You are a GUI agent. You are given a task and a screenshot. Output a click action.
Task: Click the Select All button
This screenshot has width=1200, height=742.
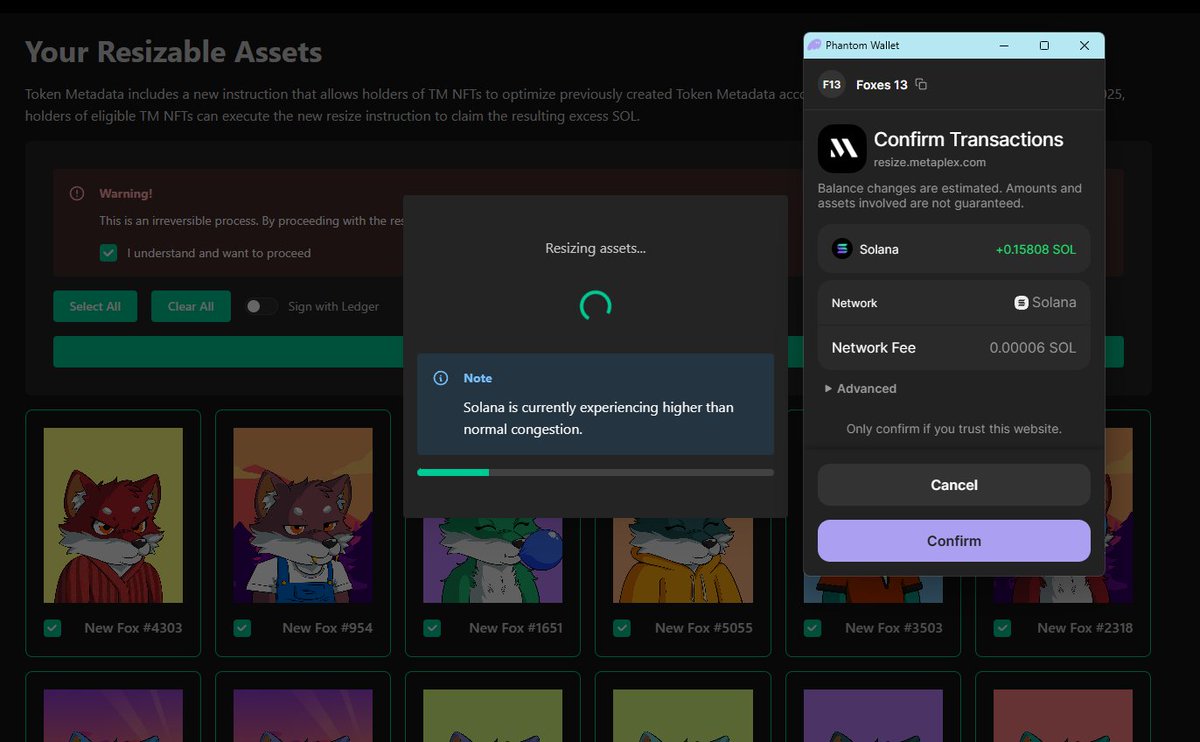95,306
